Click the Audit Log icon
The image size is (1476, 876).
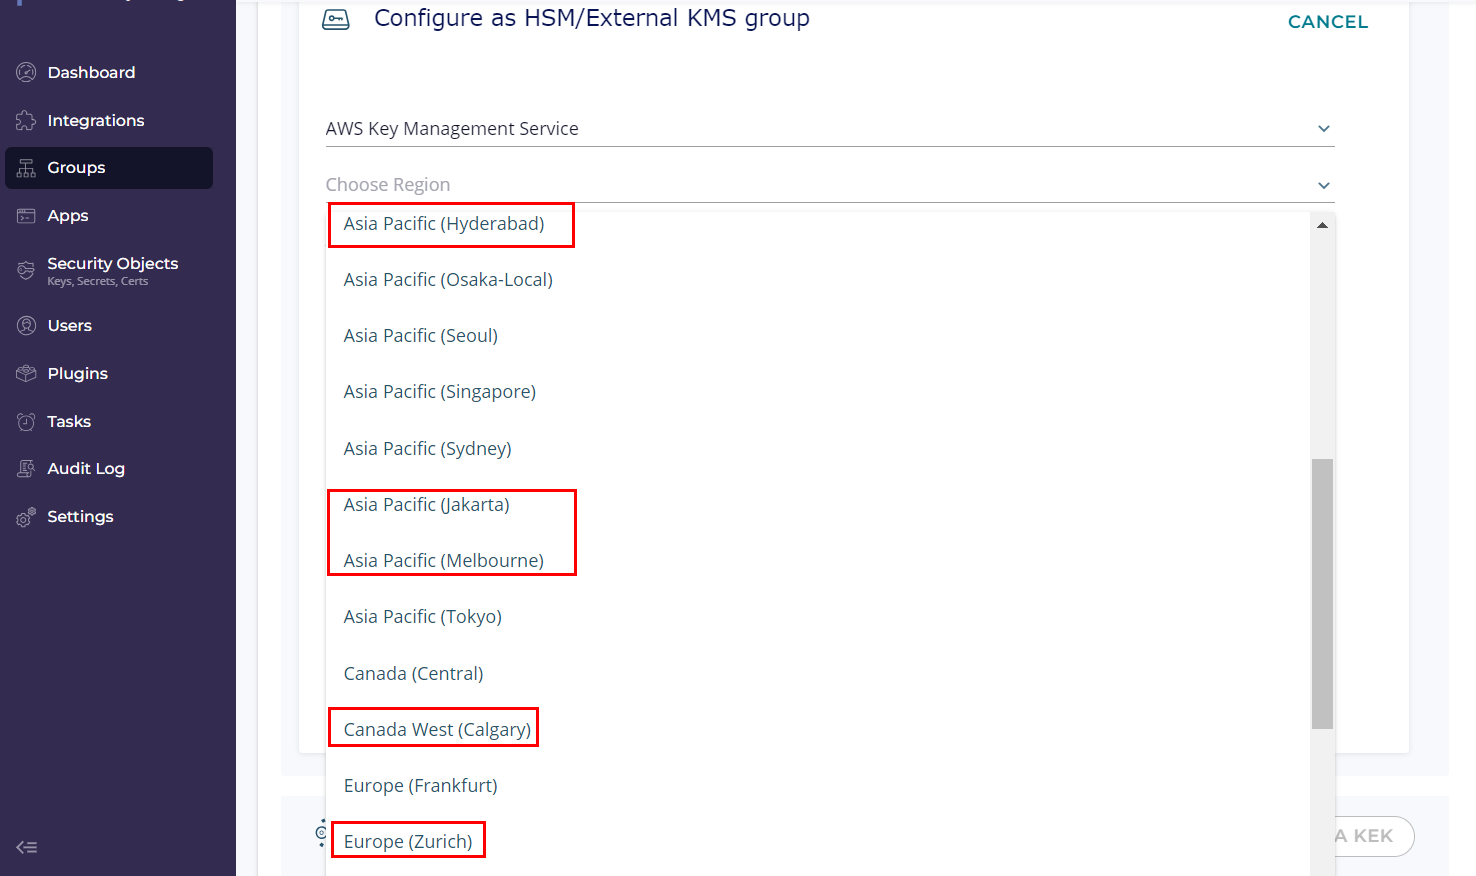[x=26, y=469]
